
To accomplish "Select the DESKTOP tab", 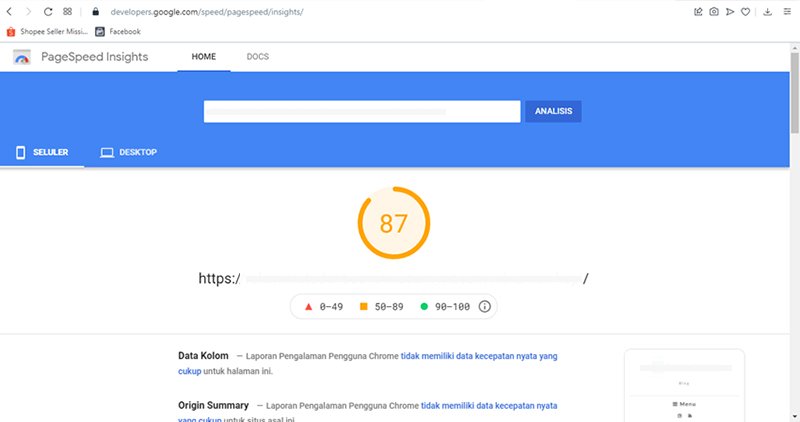I will click(x=128, y=152).
